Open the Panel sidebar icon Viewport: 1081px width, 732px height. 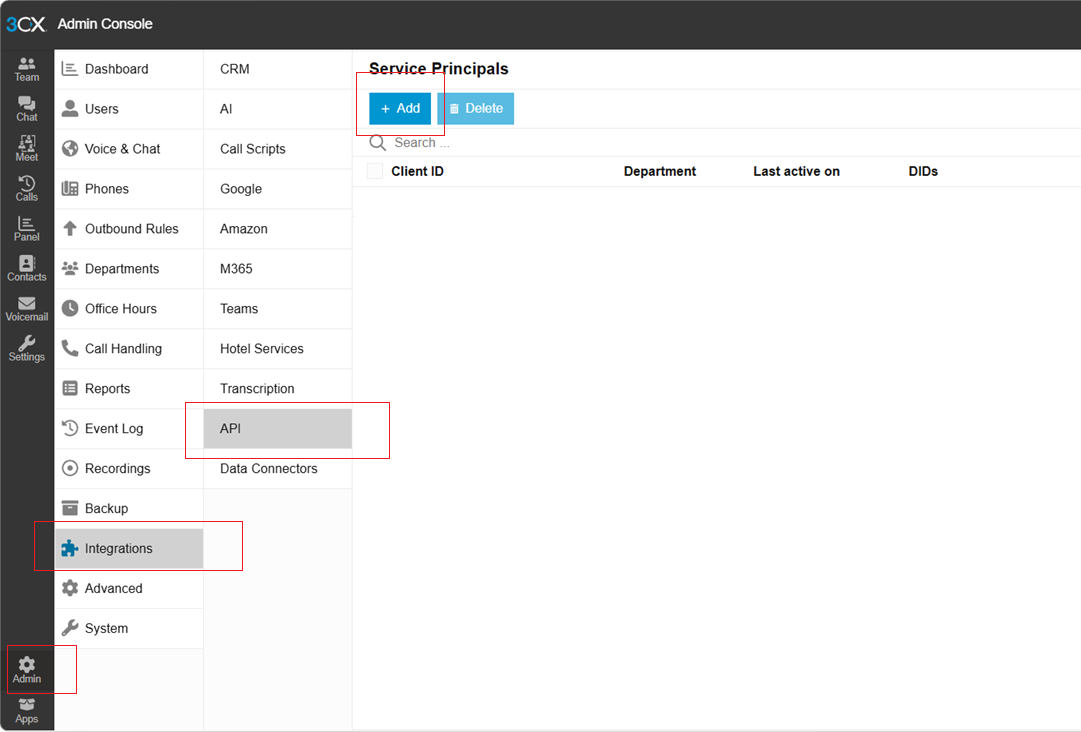(x=27, y=229)
